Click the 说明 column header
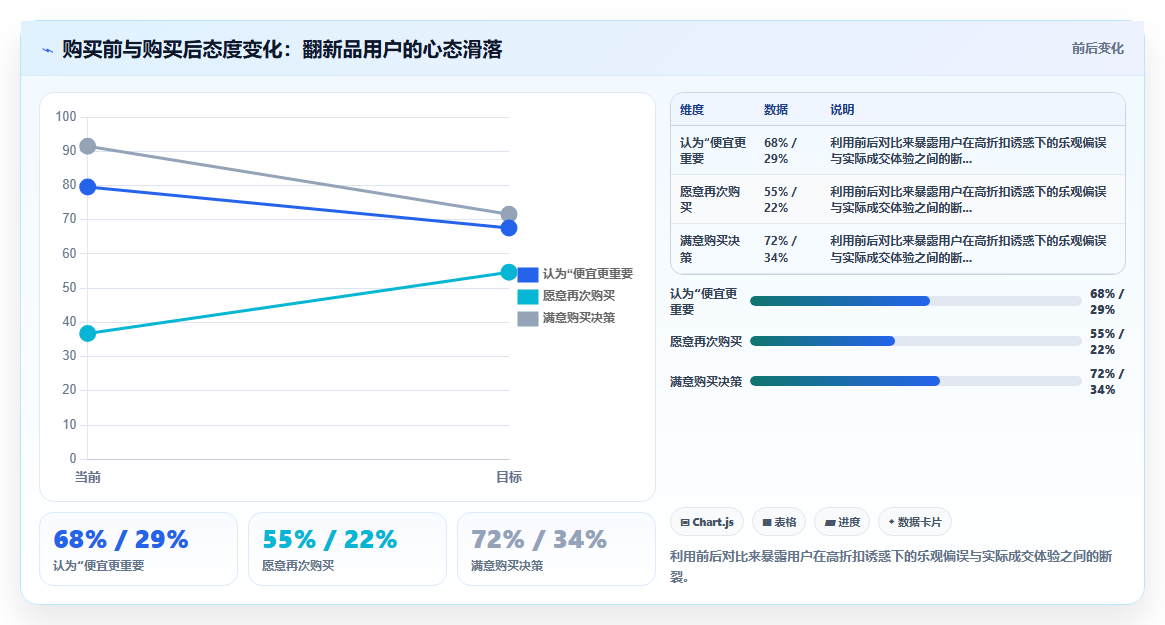The height and width of the screenshot is (625, 1165). click(842, 110)
